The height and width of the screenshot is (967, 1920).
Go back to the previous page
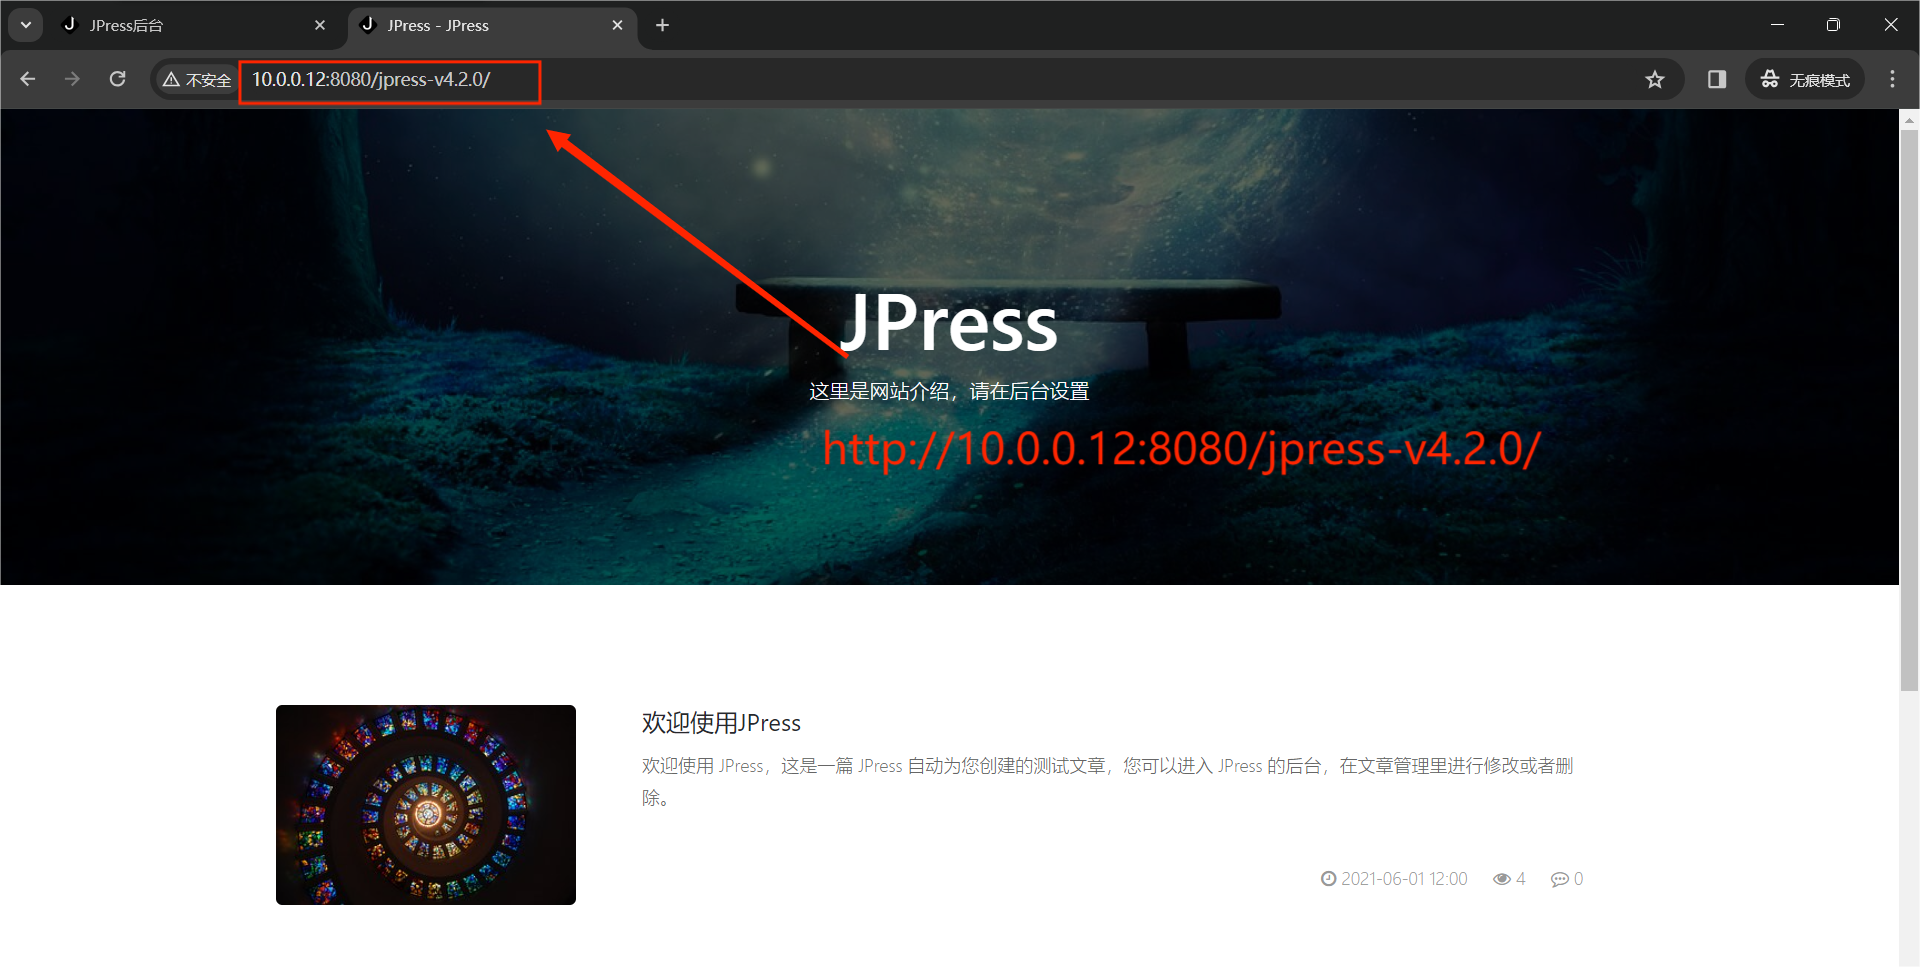tap(28, 79)
